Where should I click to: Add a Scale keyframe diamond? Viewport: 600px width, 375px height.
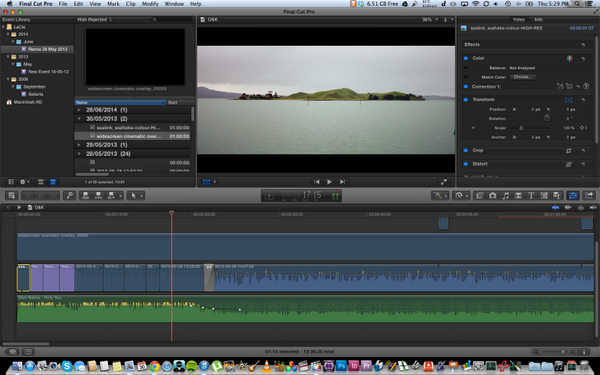click(582, 128)
